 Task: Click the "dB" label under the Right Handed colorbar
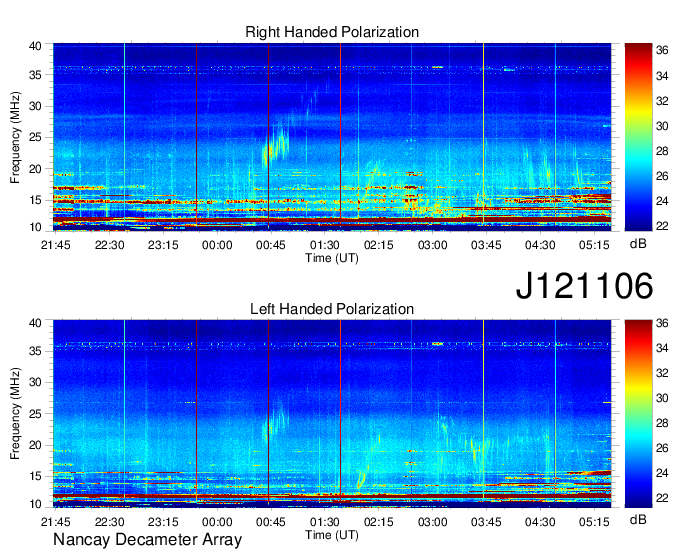638,244
